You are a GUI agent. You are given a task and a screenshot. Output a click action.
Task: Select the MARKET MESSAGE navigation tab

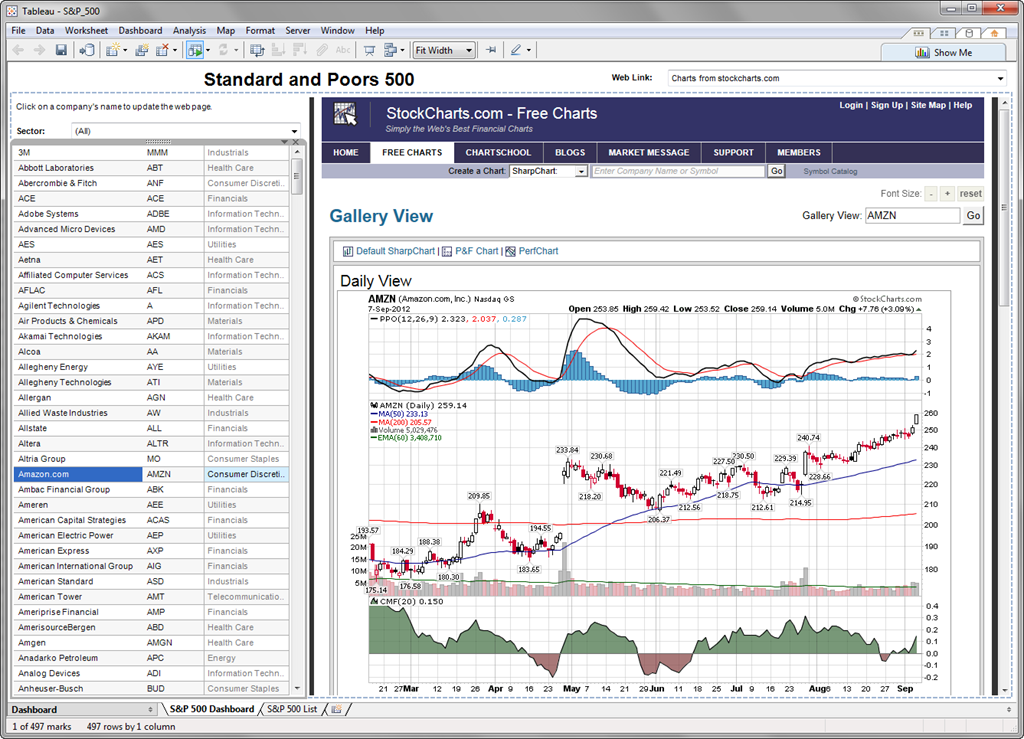click(x=648, y=153)
